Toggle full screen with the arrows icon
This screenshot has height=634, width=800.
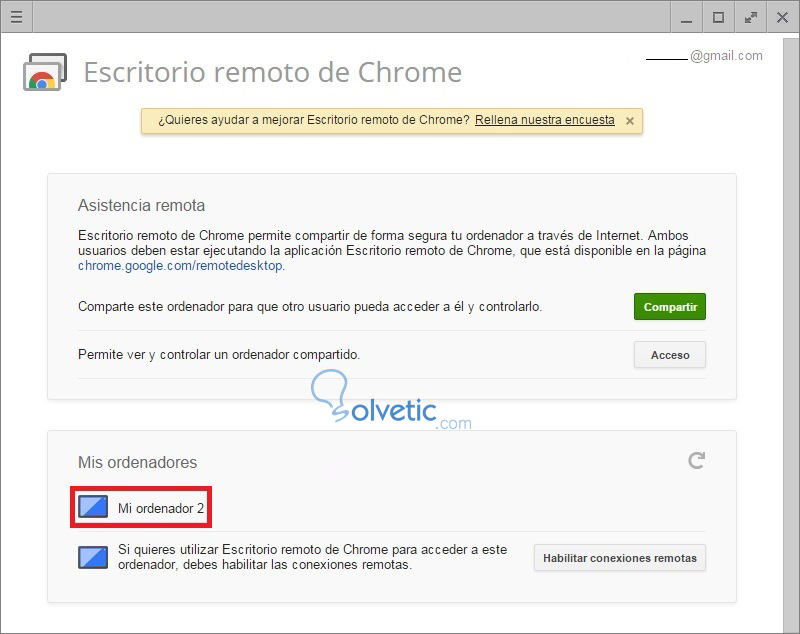tap(751, 17)
